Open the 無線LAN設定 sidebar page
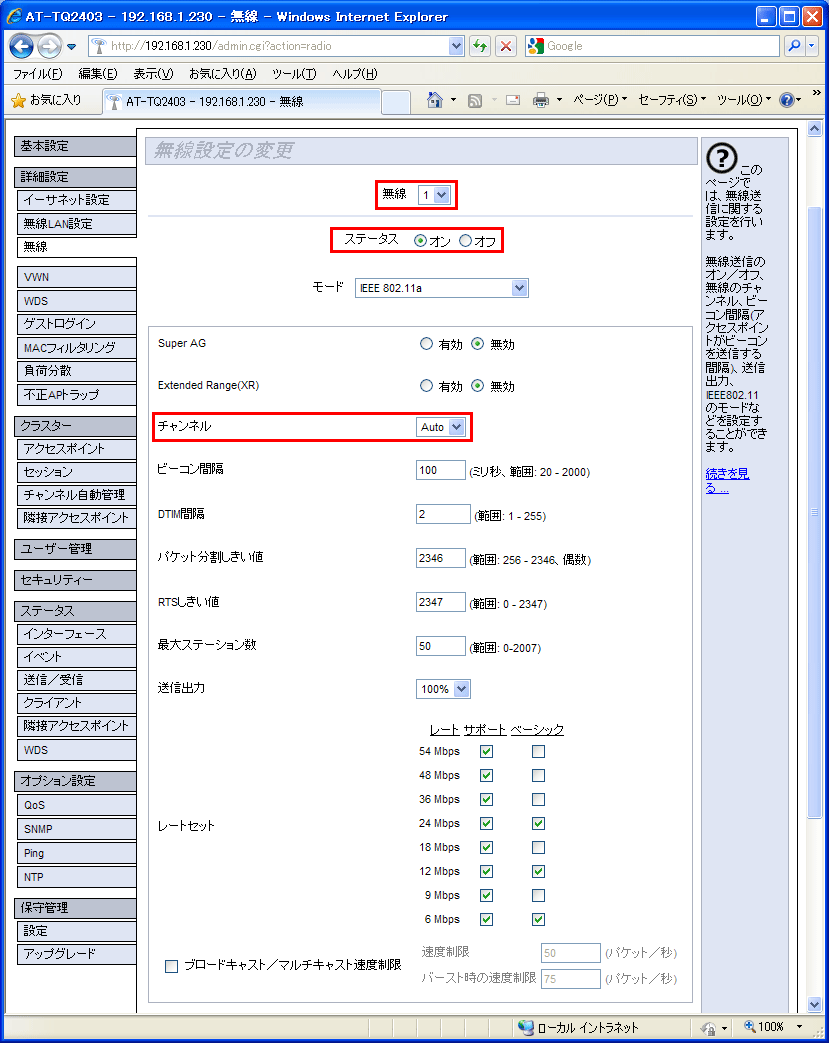 pyautogui.click(x=77, y=224)
